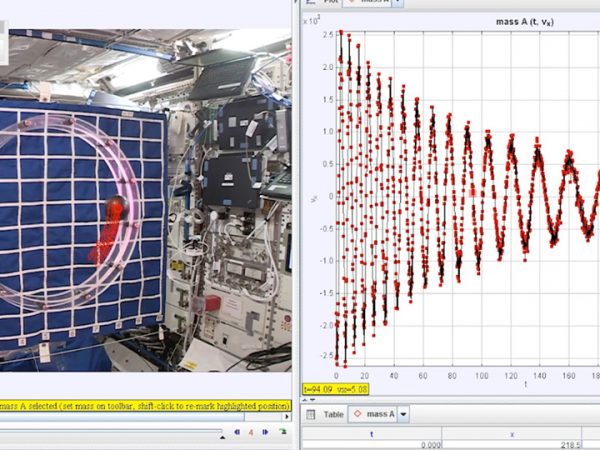600x450 pixels.
Task: Click the video player slider track
Action: pos(110,432)
